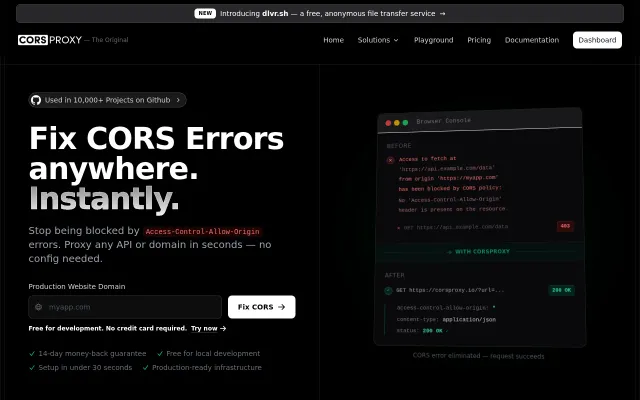This screenshot has height=400, width=640.
Task: Click the arrow after the dlvr.sh announcement
Action: (442, 13)
